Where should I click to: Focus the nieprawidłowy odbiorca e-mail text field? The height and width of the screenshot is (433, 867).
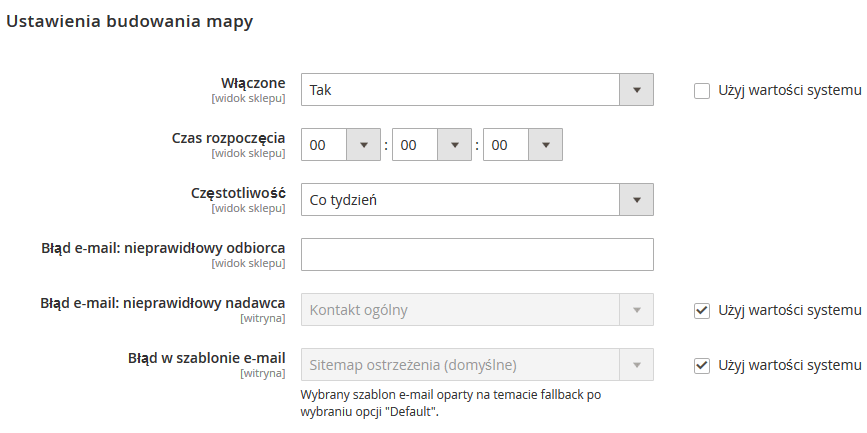tap(477, 255)
